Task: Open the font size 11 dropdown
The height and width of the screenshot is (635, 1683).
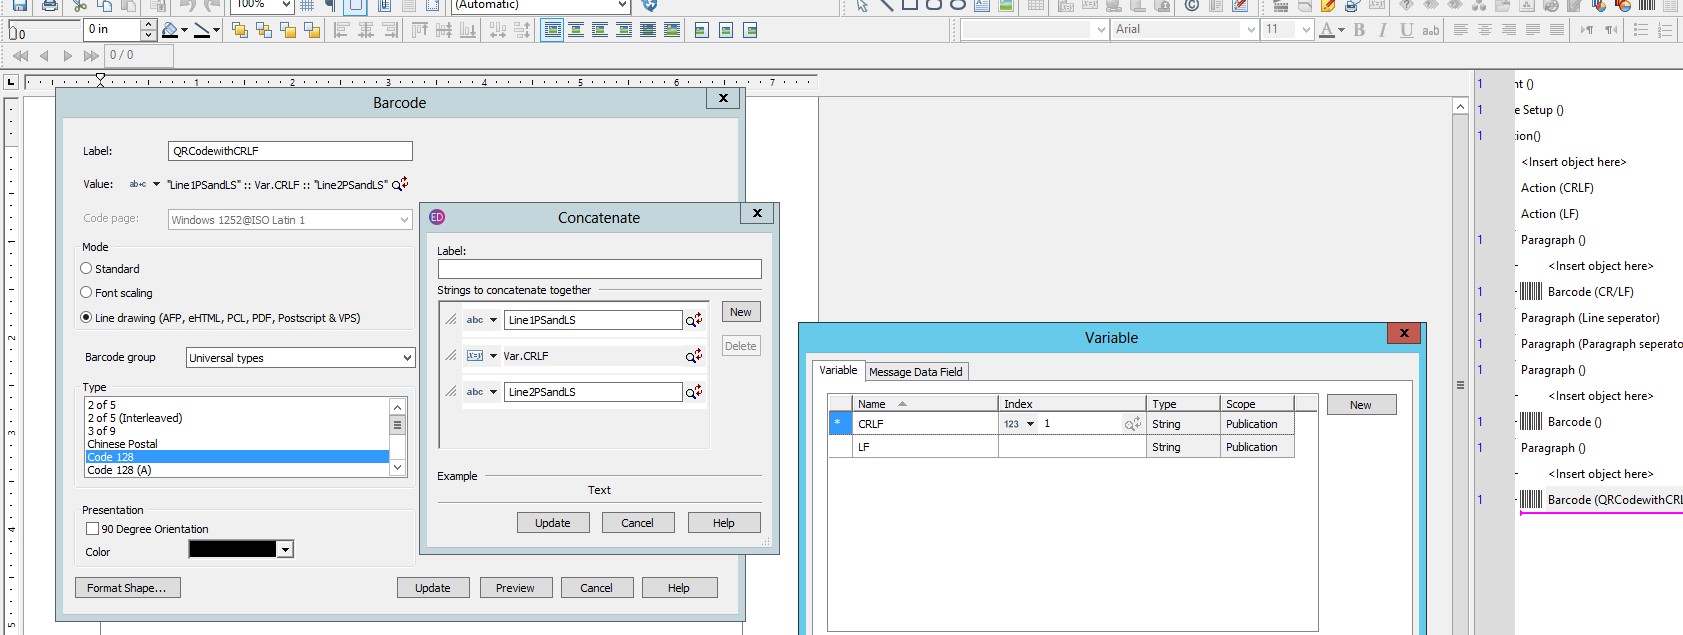Action: [1305, 30]
